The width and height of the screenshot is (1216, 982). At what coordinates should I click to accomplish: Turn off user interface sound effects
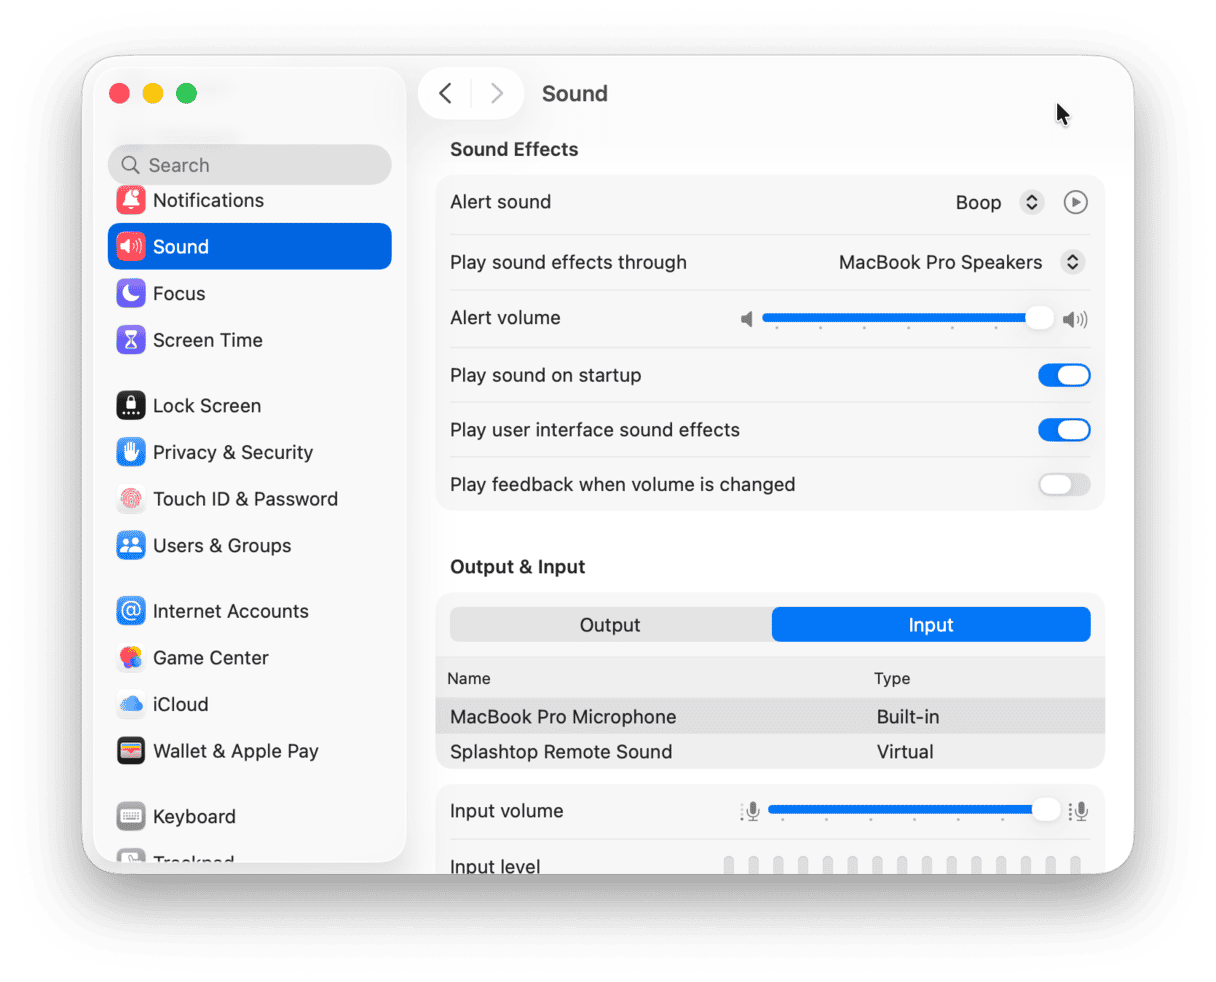click(x=1063, y=429)
